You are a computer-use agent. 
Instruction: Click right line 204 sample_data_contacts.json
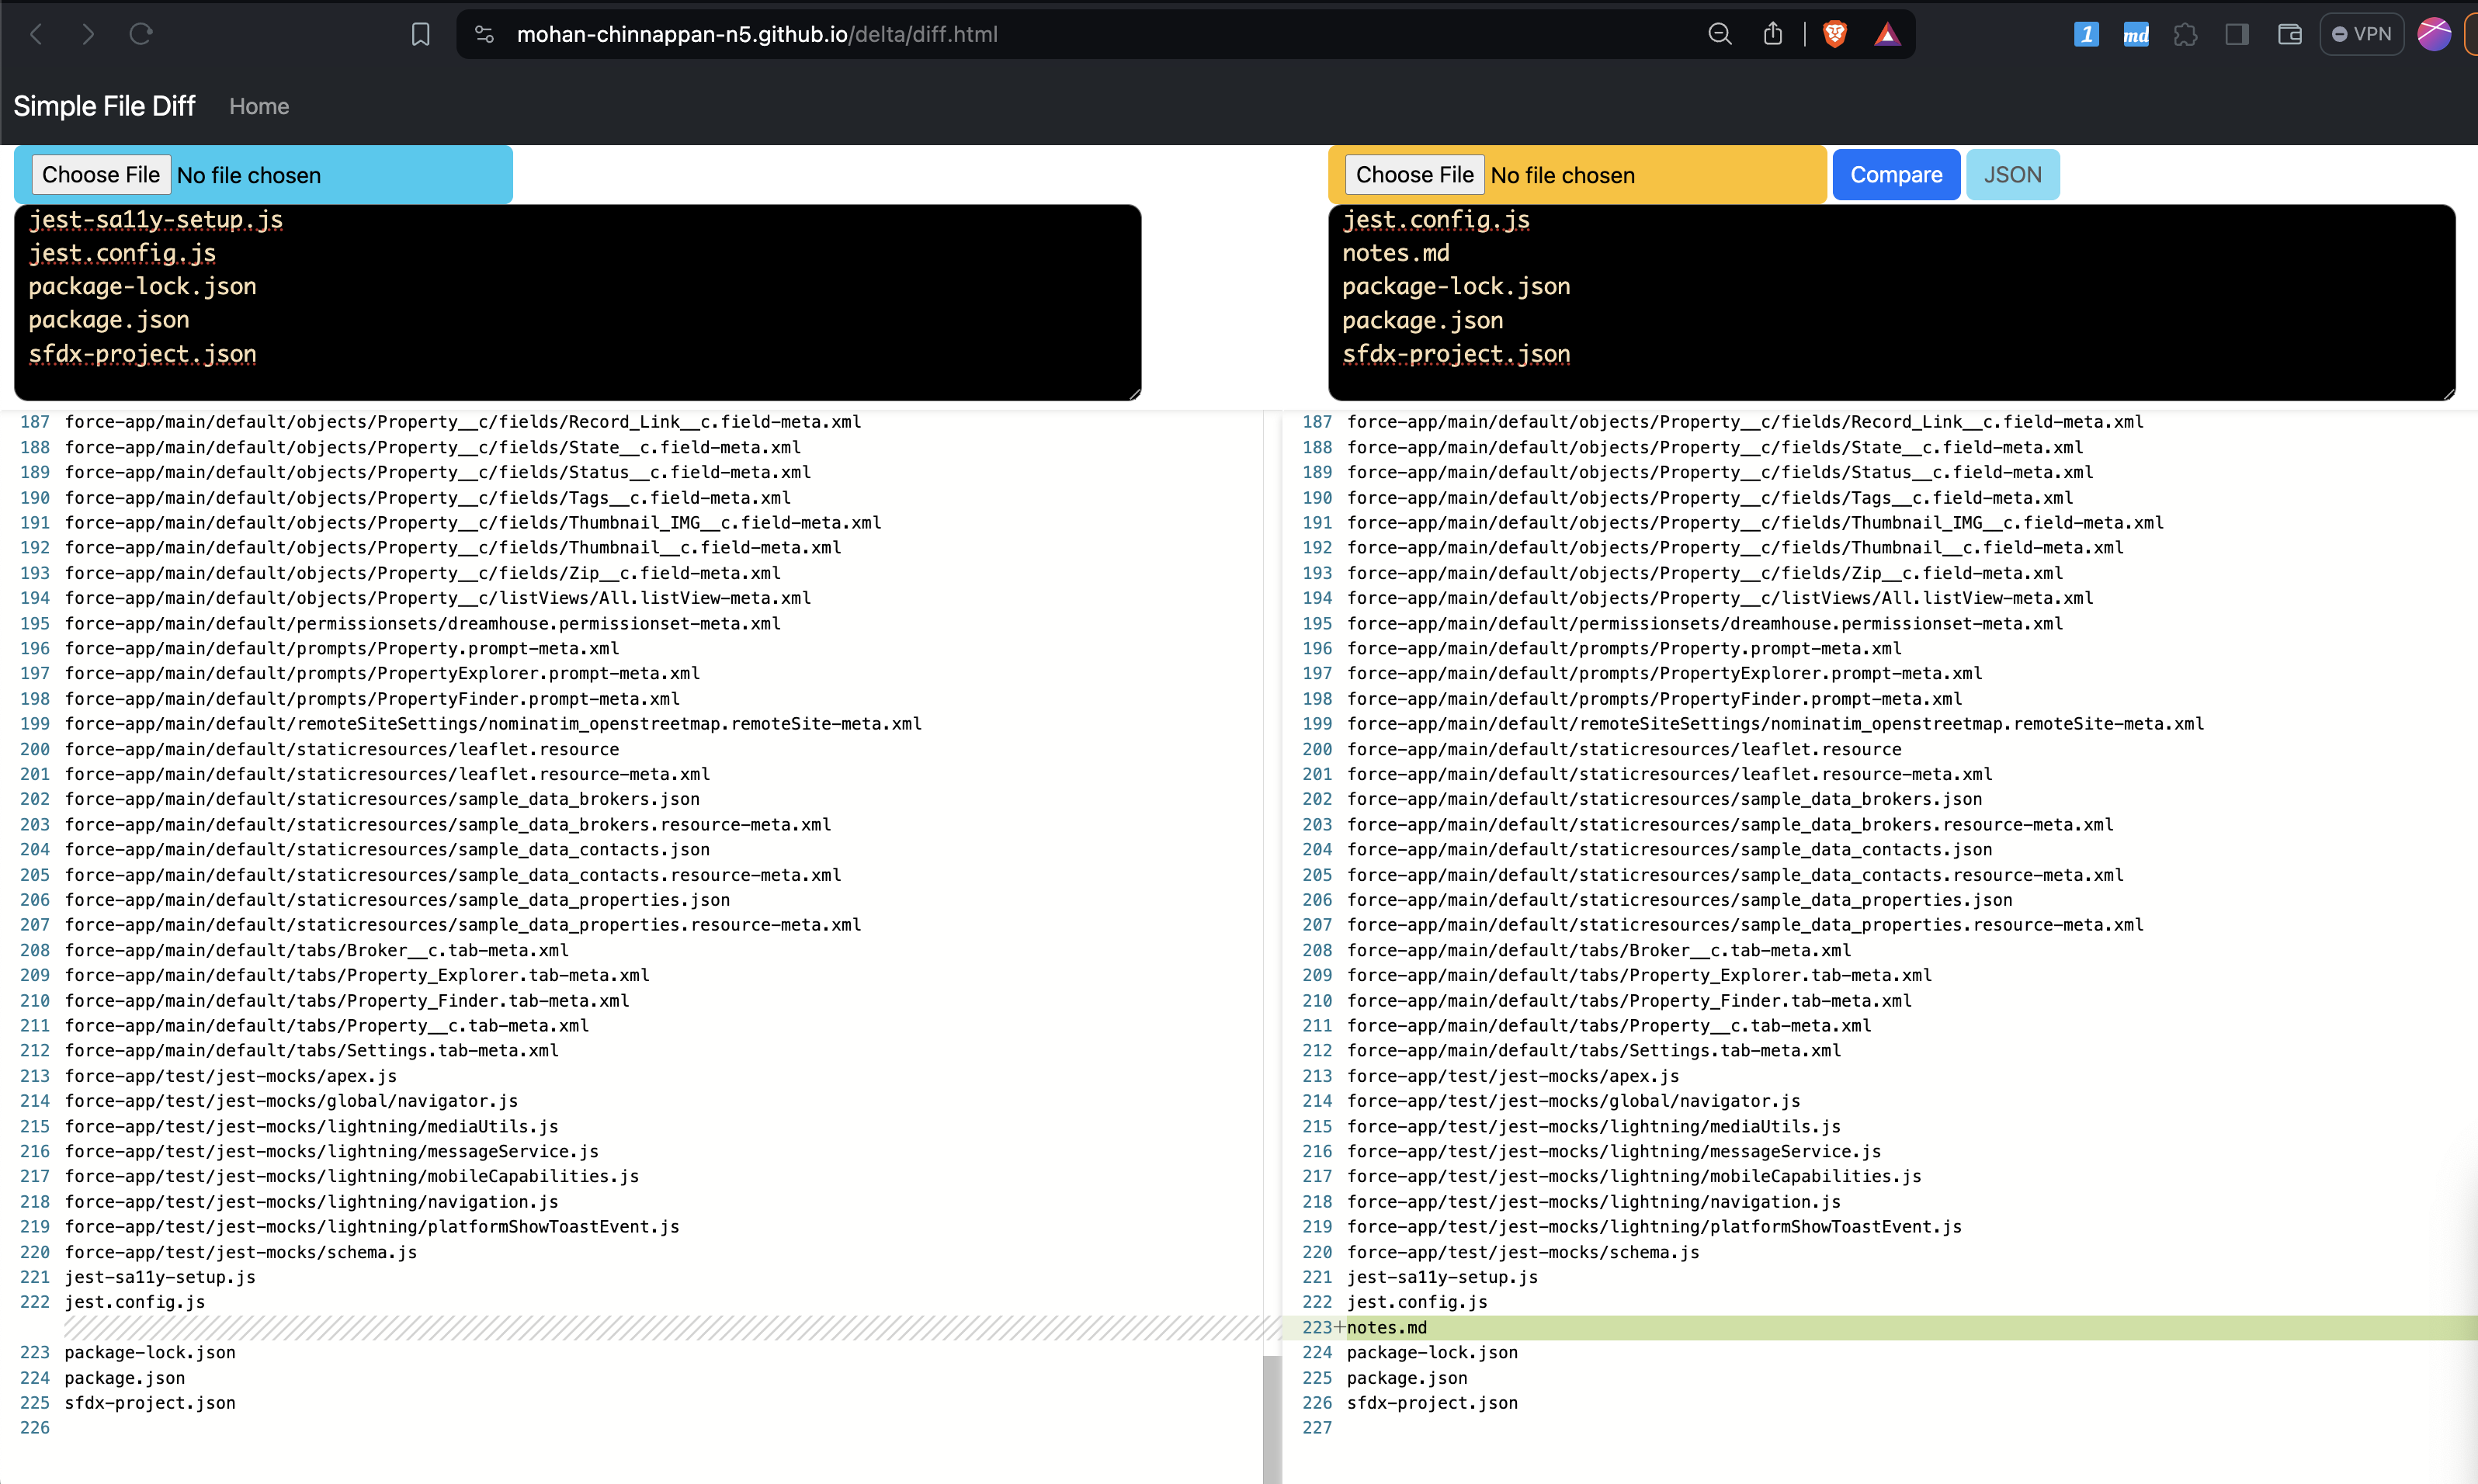click(1669, 849)
